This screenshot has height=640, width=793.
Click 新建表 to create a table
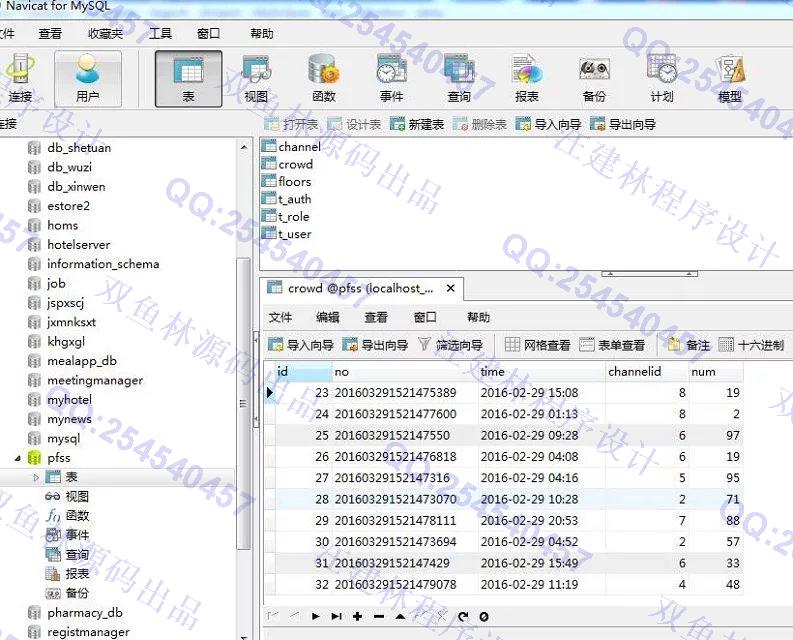tap(417, 124)
